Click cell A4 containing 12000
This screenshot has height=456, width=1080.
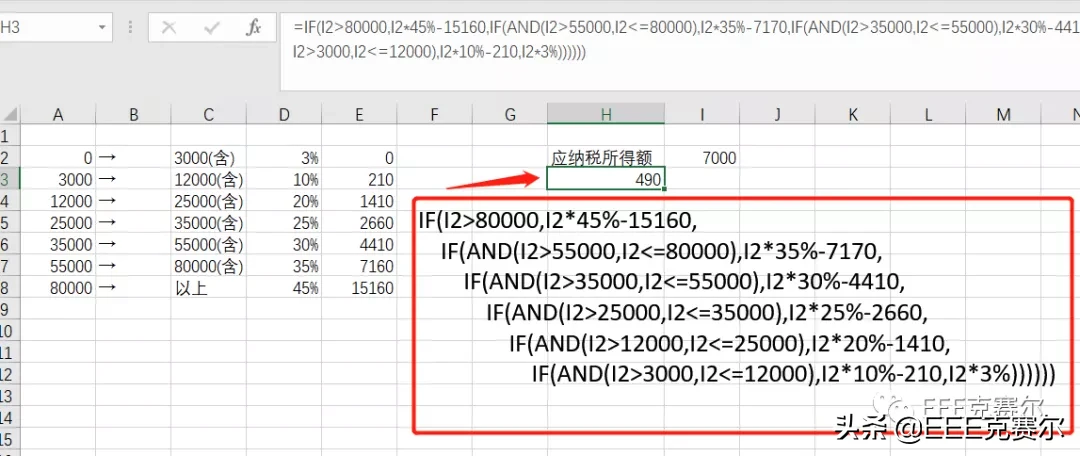coord(58,201)
